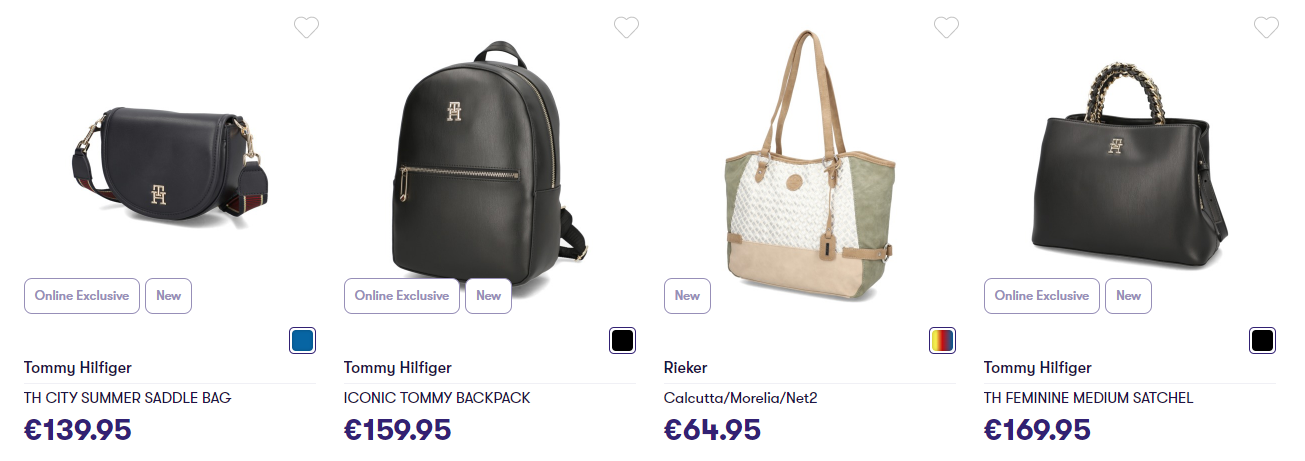1305x461 pixels.
Task: Select black swatch for Feminine Medium Satchel
Action: pos(1263,340)
